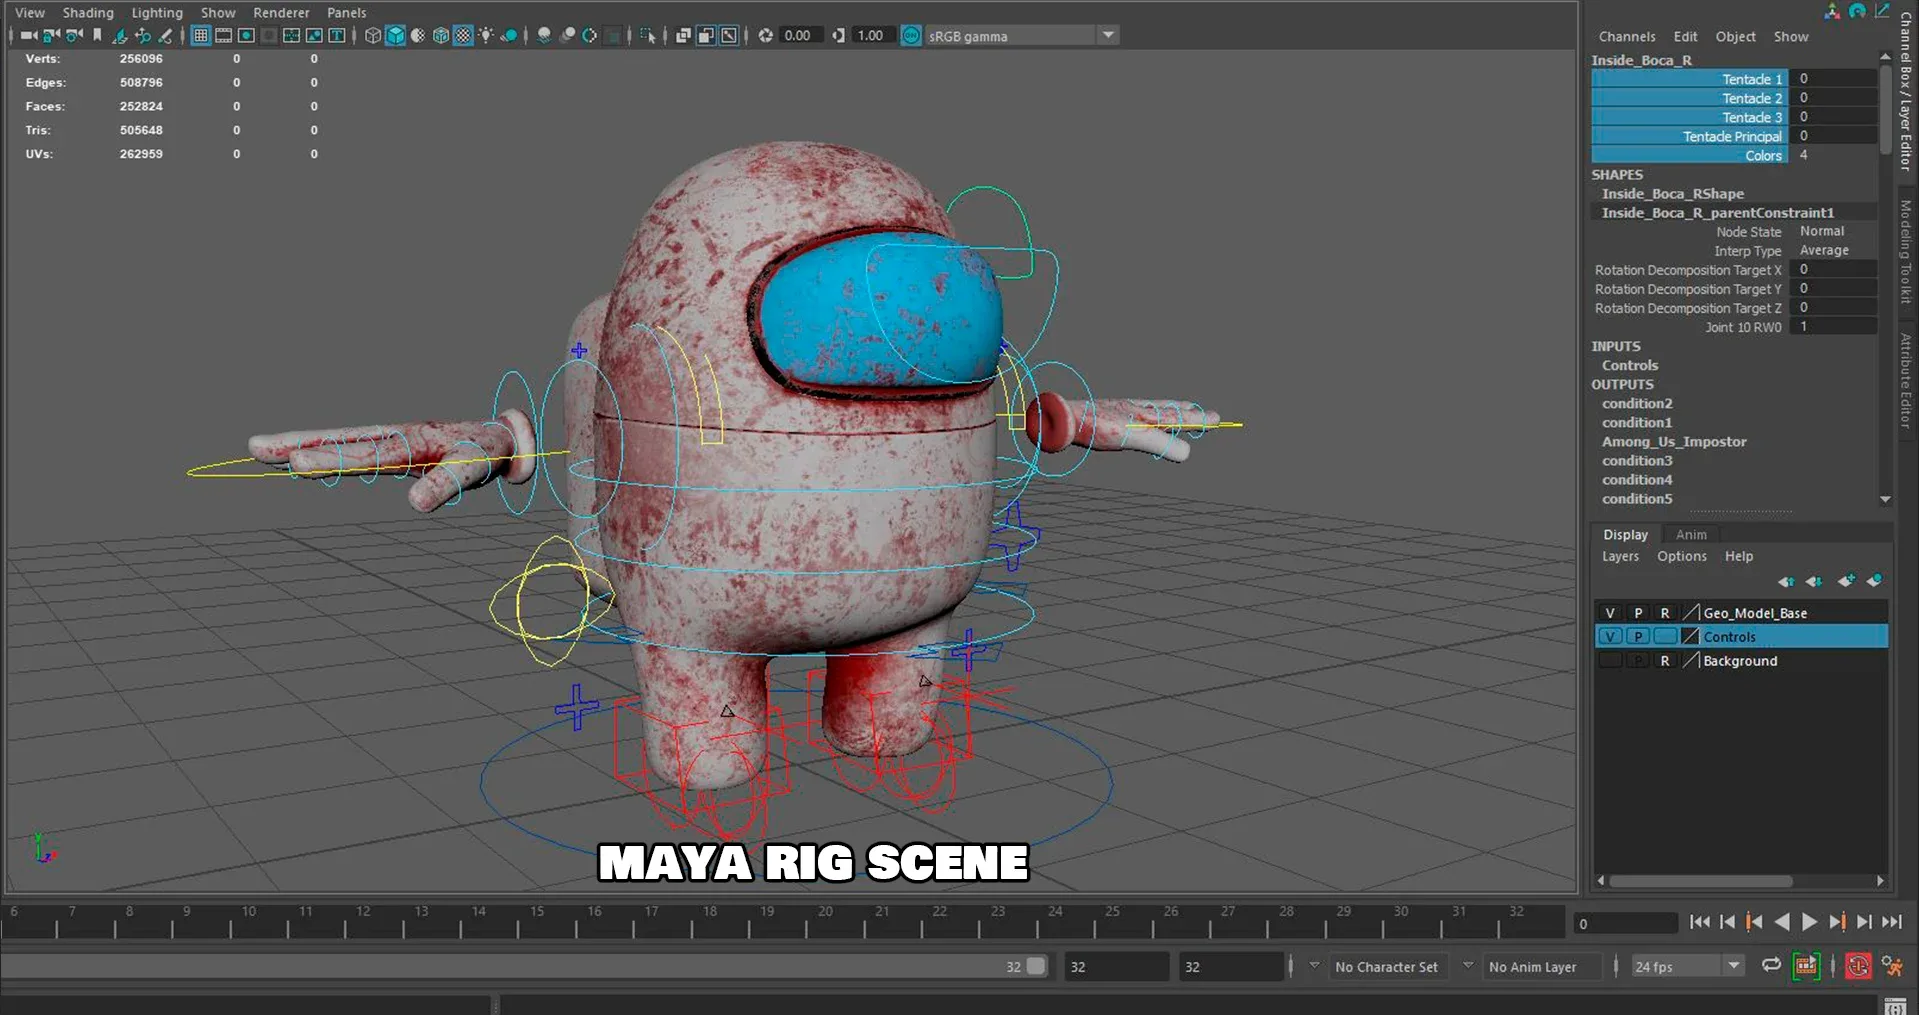Toggle the R reference box on Geo_Model_Base layer

(1665, 612)
